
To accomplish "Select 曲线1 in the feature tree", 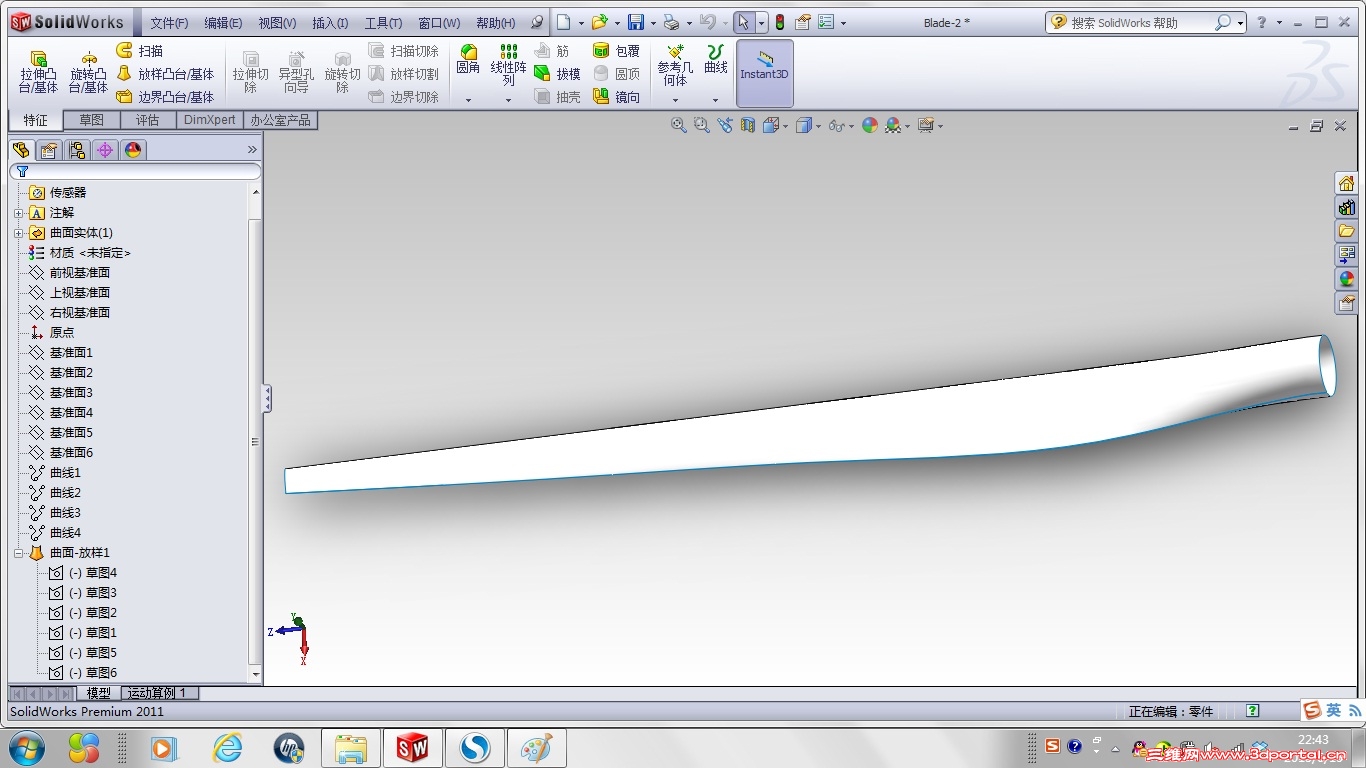I will click(65, 473).
